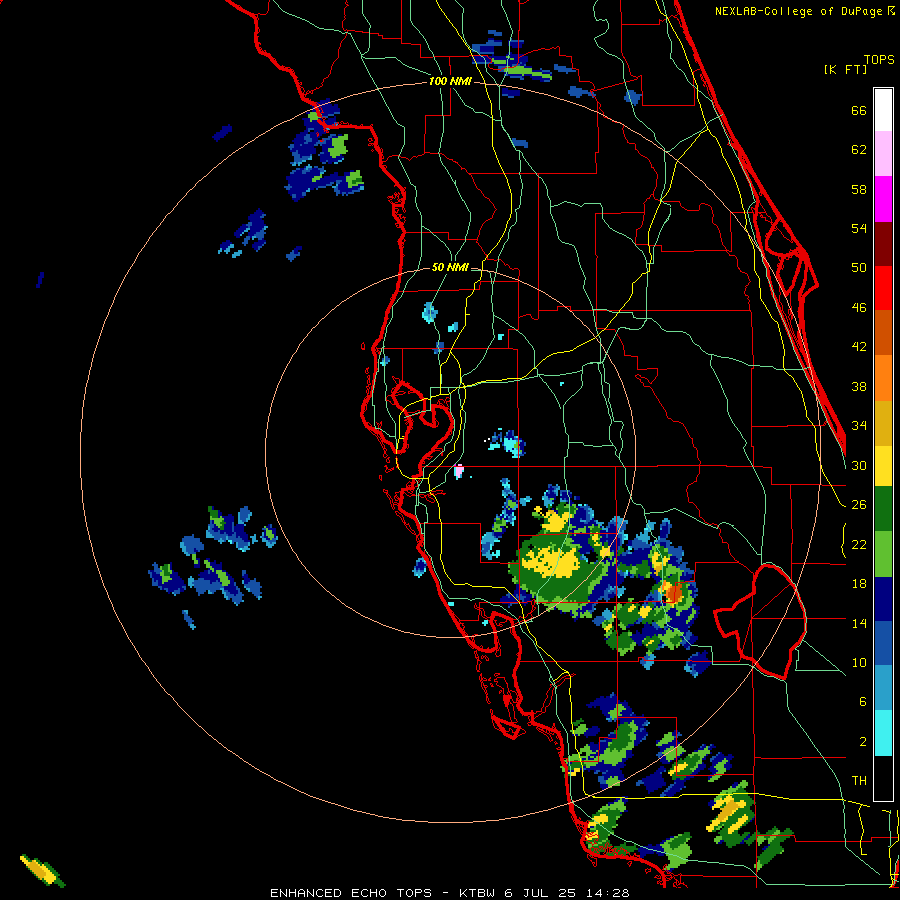Choose the navy blue legend swatch
Viewport: 900px width, 900px height.
click(x=883, y=599)
